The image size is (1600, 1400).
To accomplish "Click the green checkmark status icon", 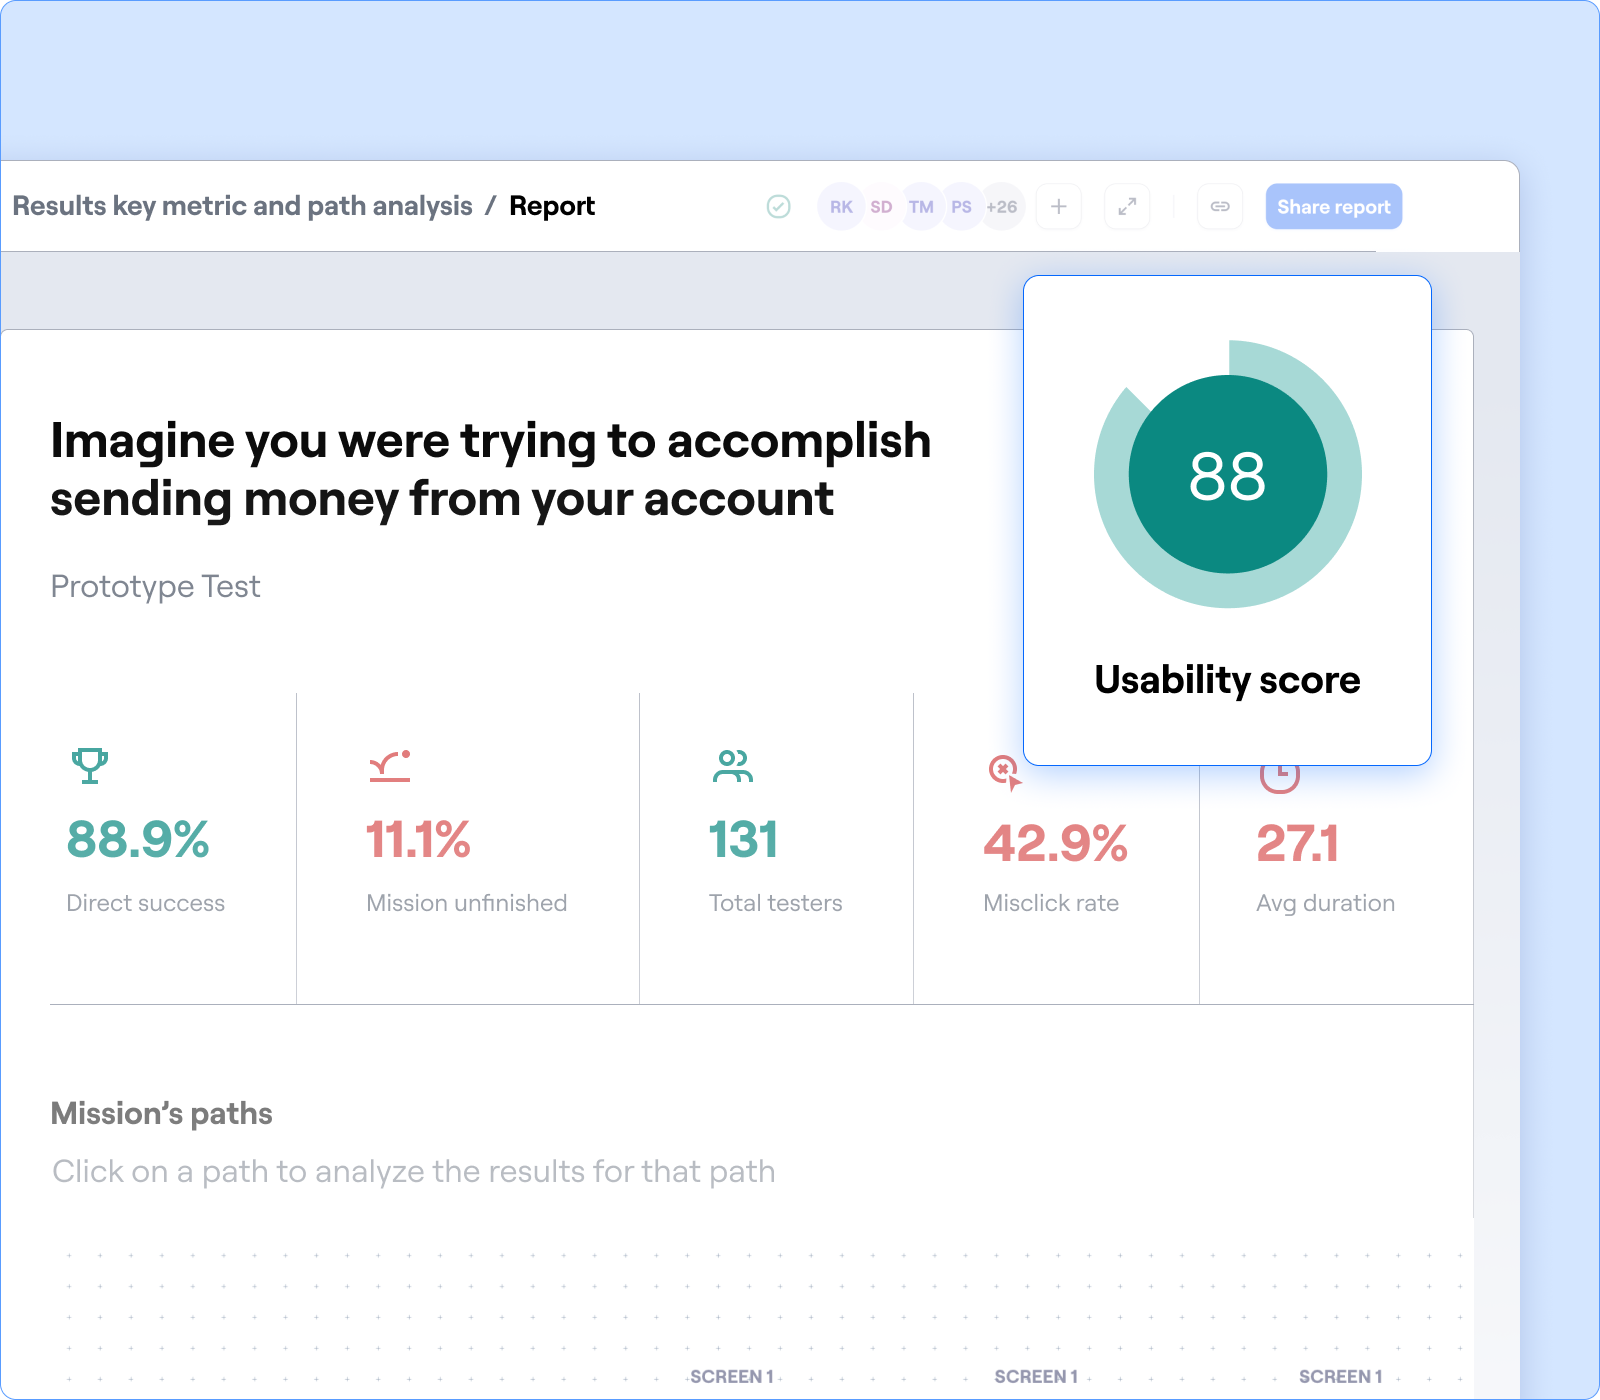I will pyautogui.click(x=778, y=206).
